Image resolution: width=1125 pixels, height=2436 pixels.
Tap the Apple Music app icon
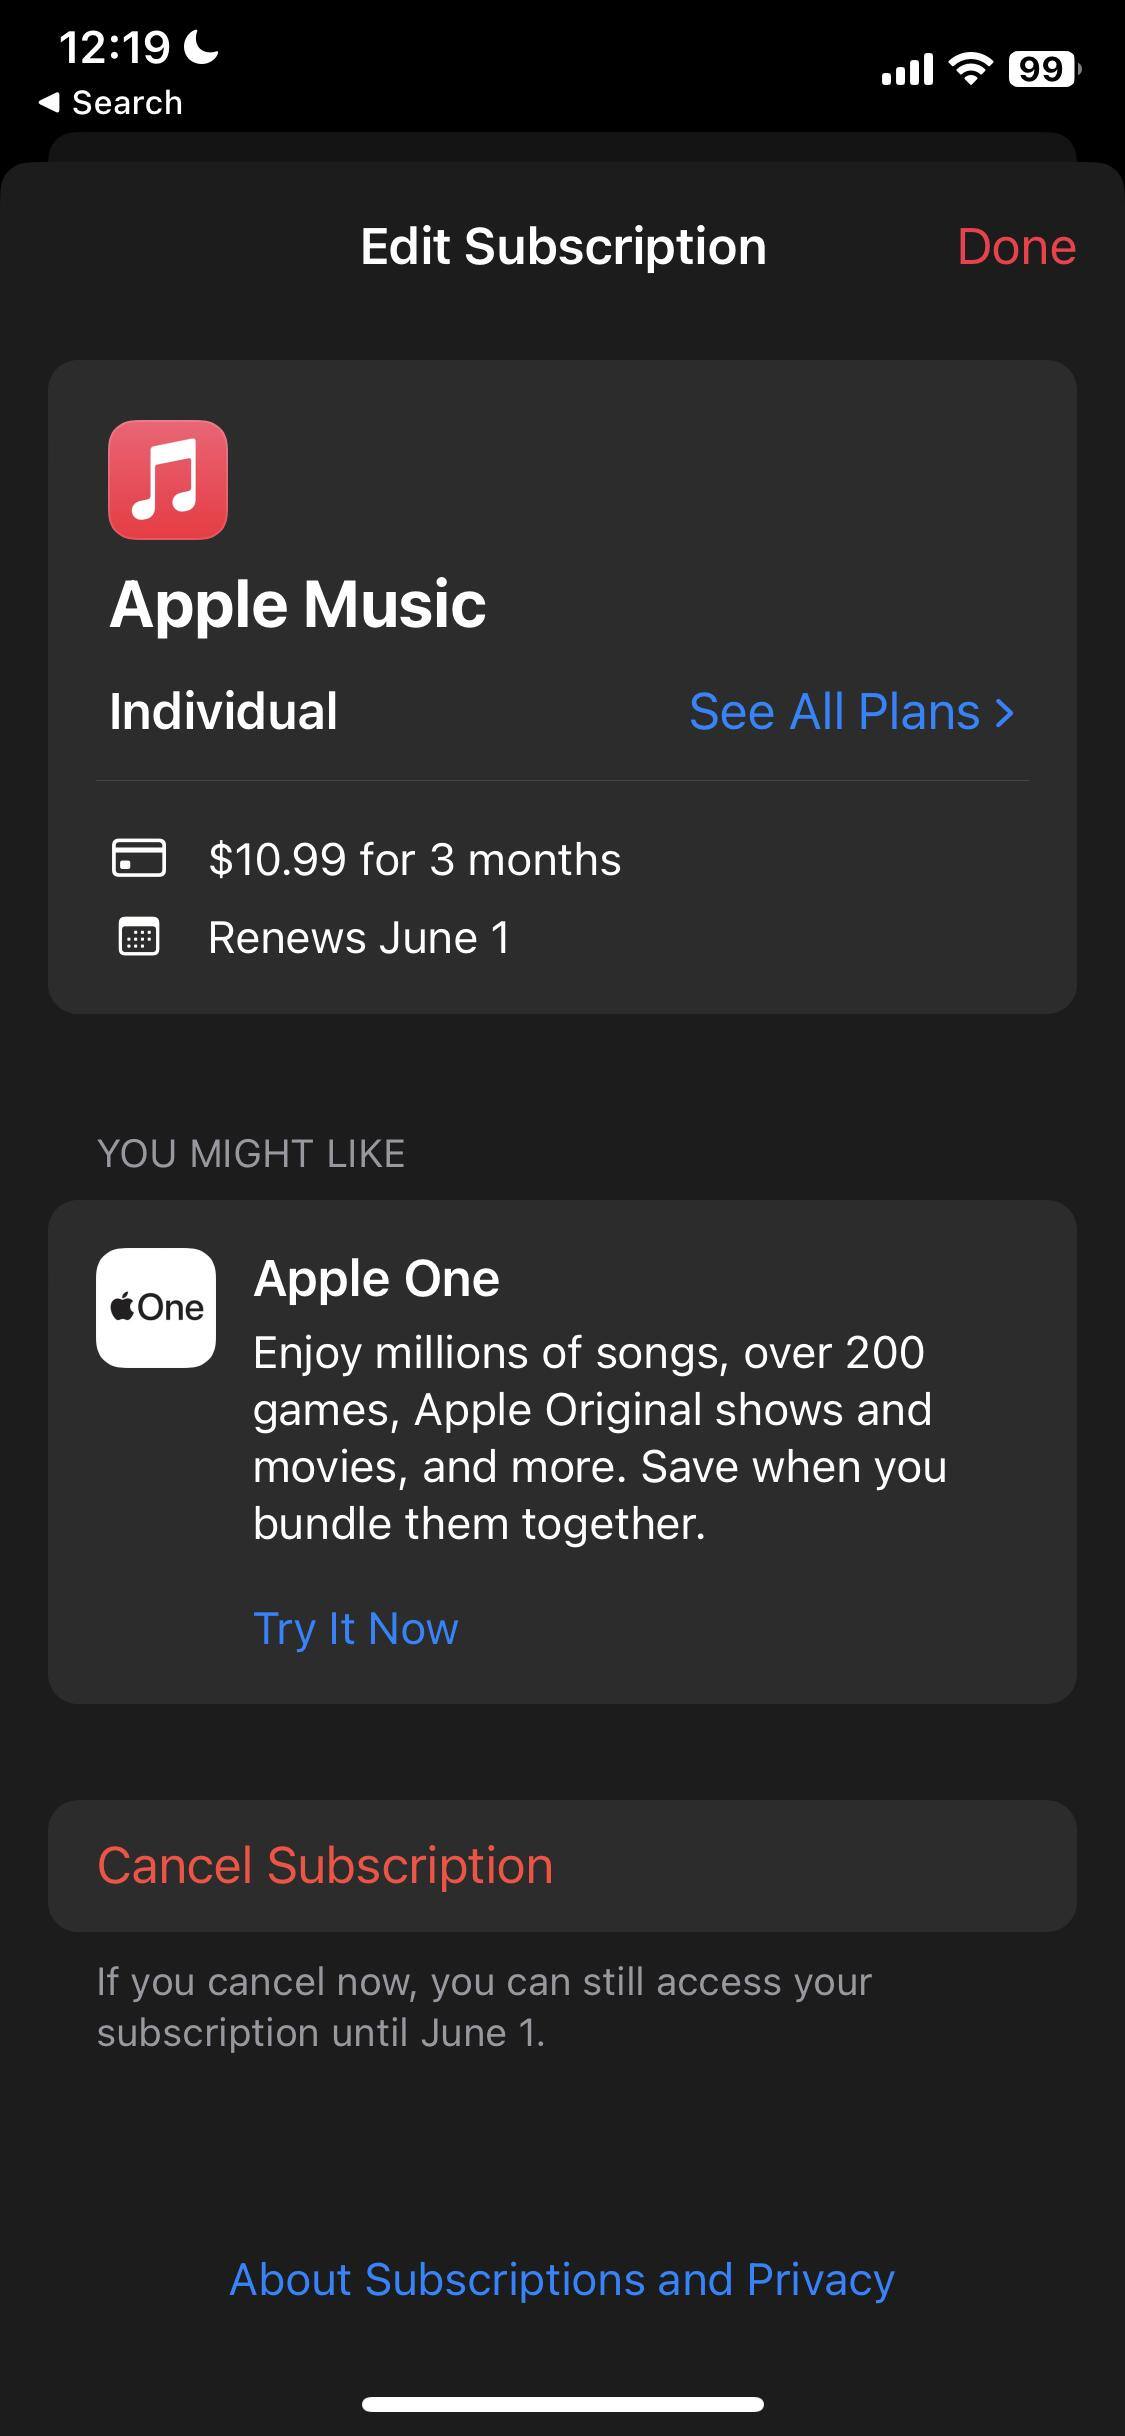(x=168, y=480)
